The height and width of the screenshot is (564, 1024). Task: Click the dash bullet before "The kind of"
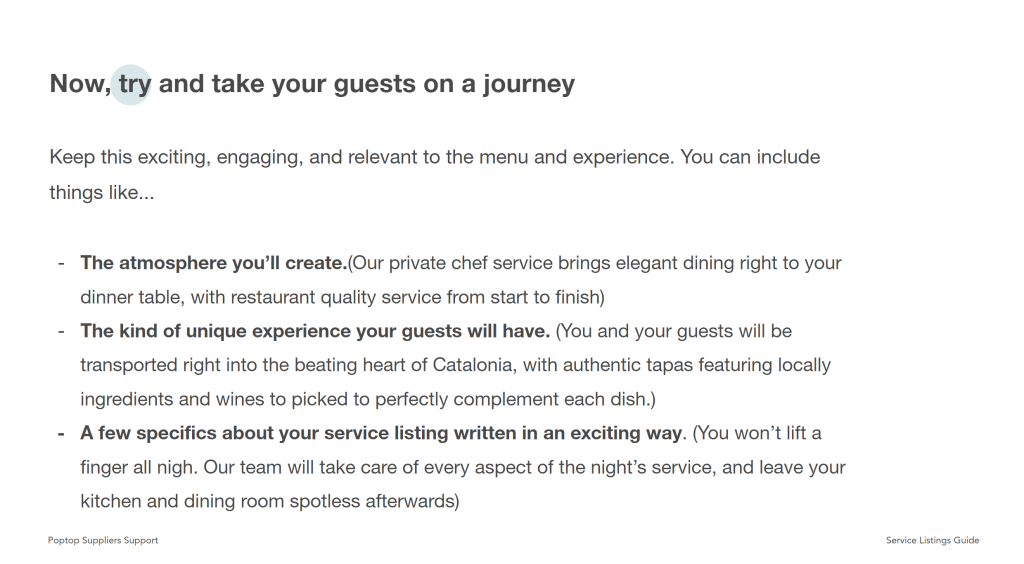tap(61, 331)
